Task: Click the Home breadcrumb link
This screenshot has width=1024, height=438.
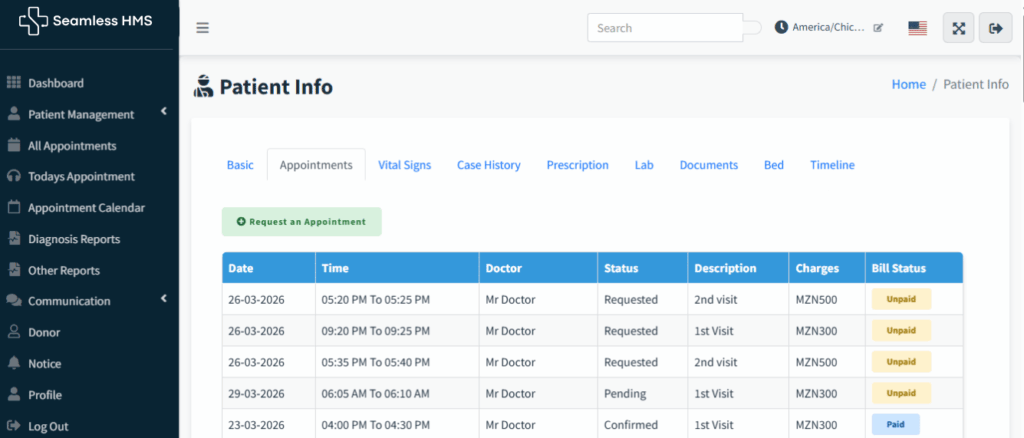Action: tap(908, 85)
